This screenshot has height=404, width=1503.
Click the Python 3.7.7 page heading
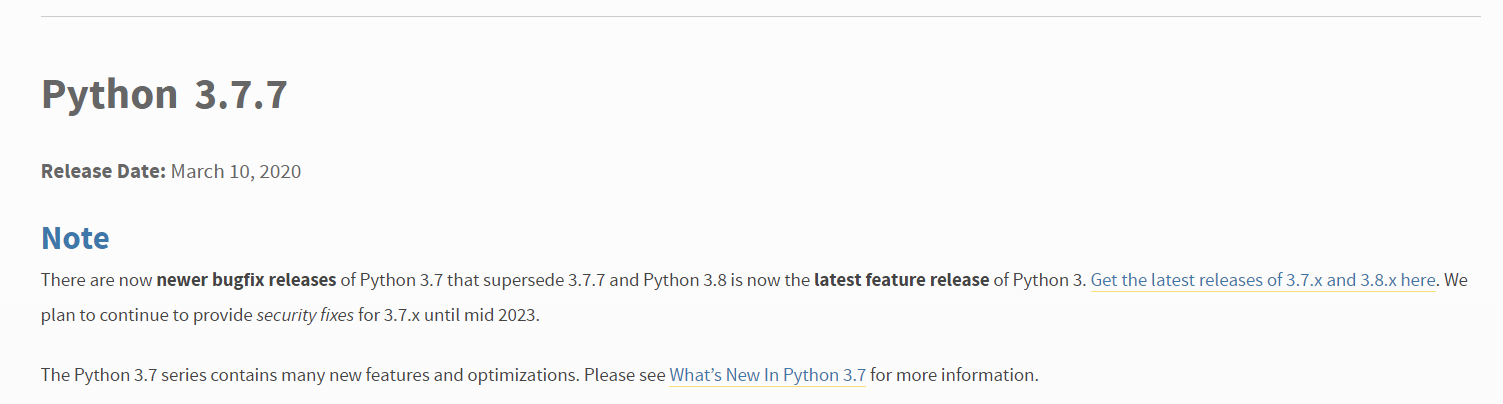(164, 95)
